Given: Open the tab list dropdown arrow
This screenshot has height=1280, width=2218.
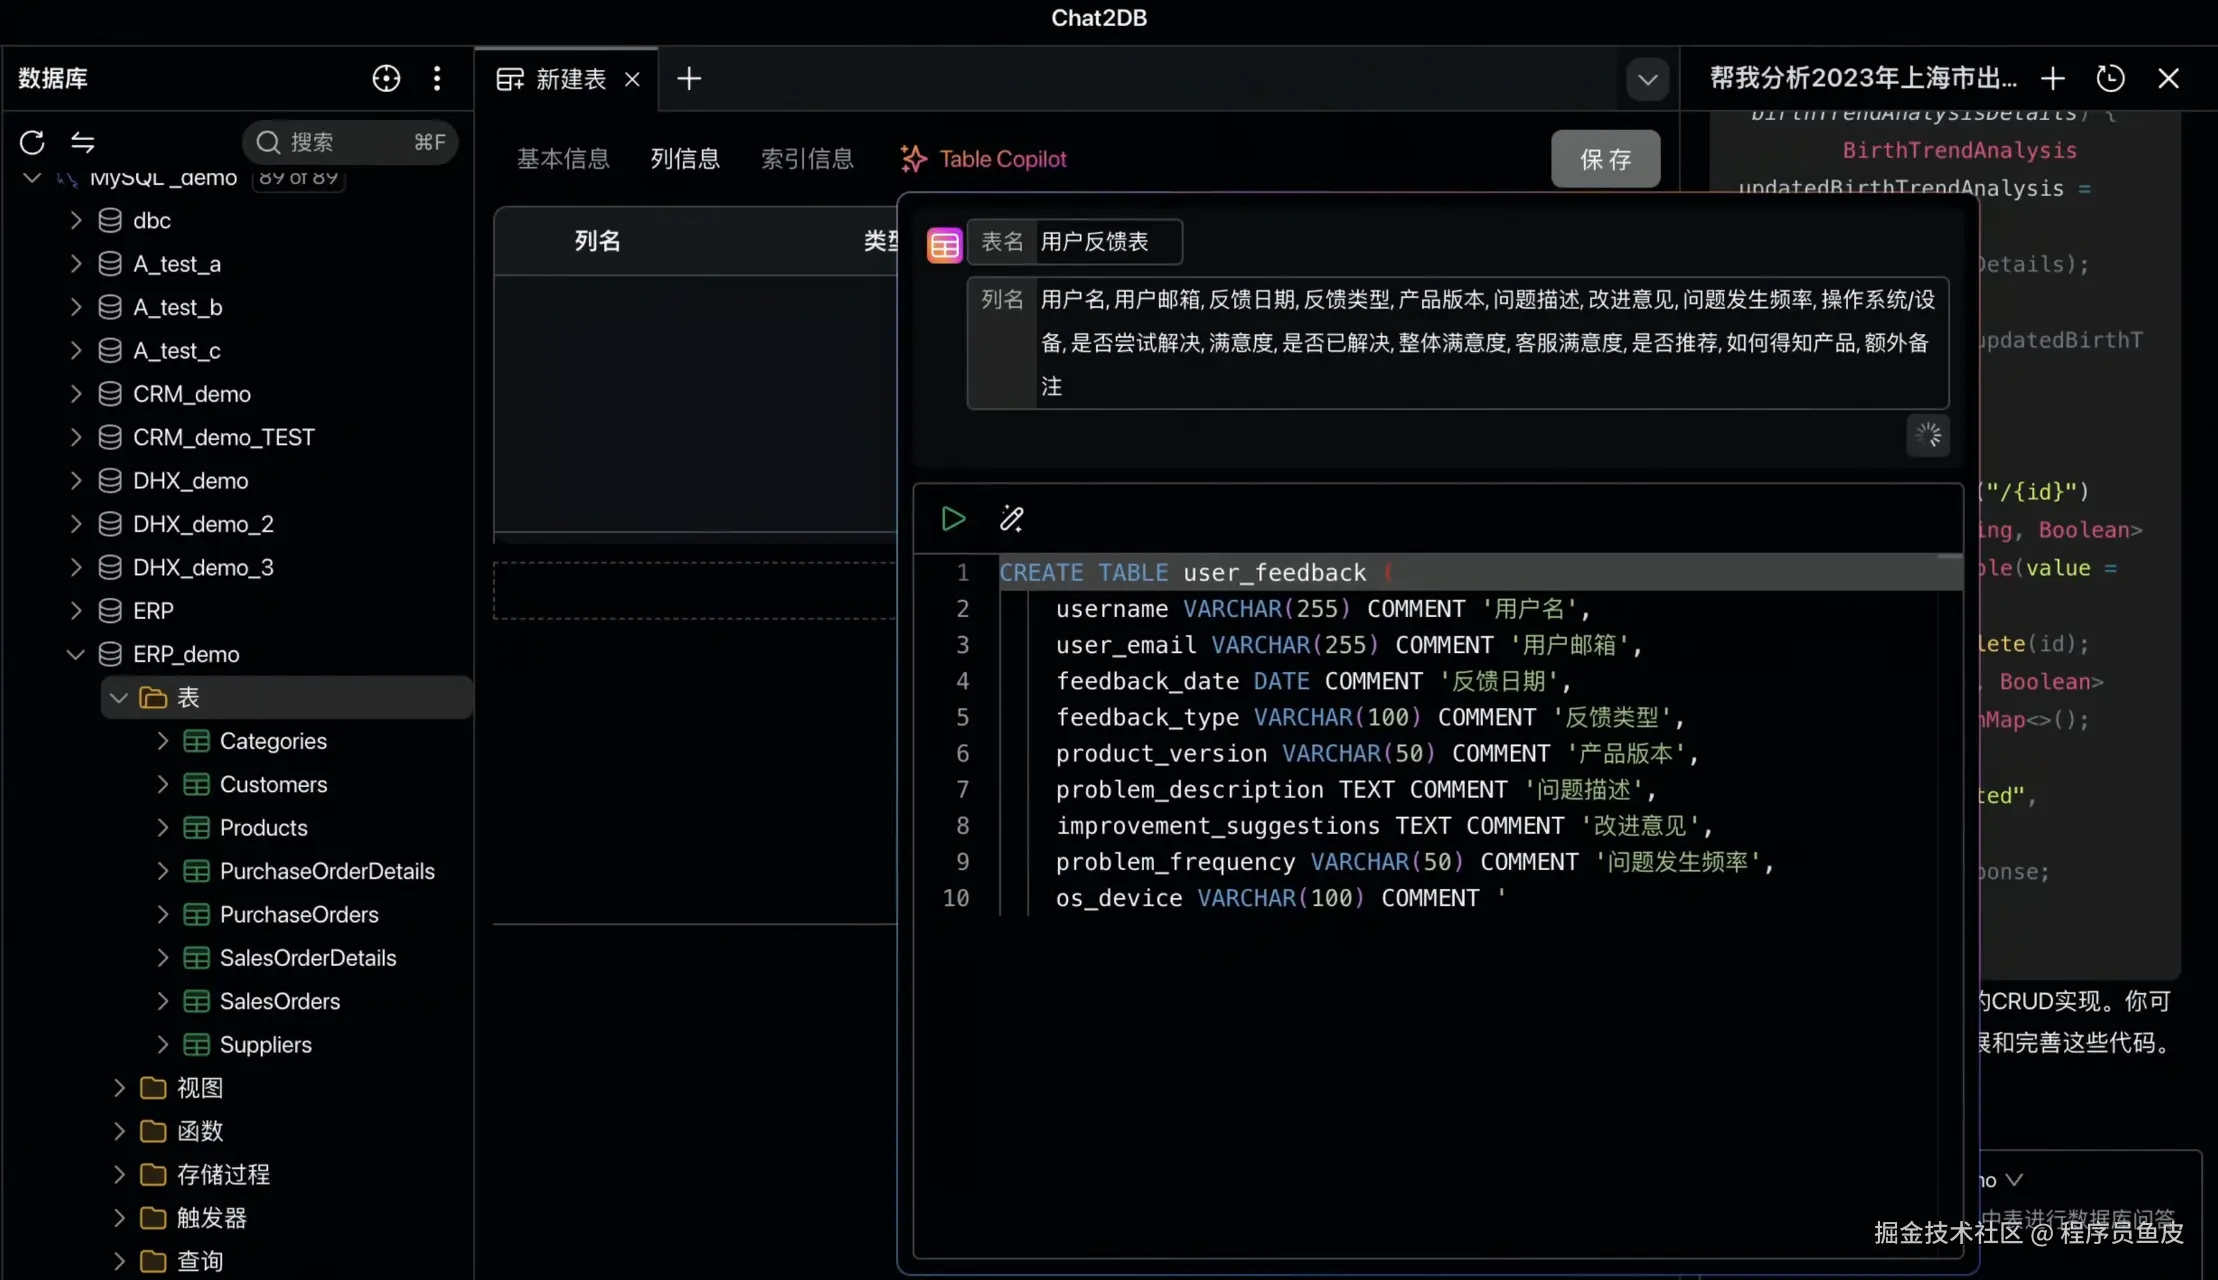Looking at the screenshot, I should (1647, 79).
